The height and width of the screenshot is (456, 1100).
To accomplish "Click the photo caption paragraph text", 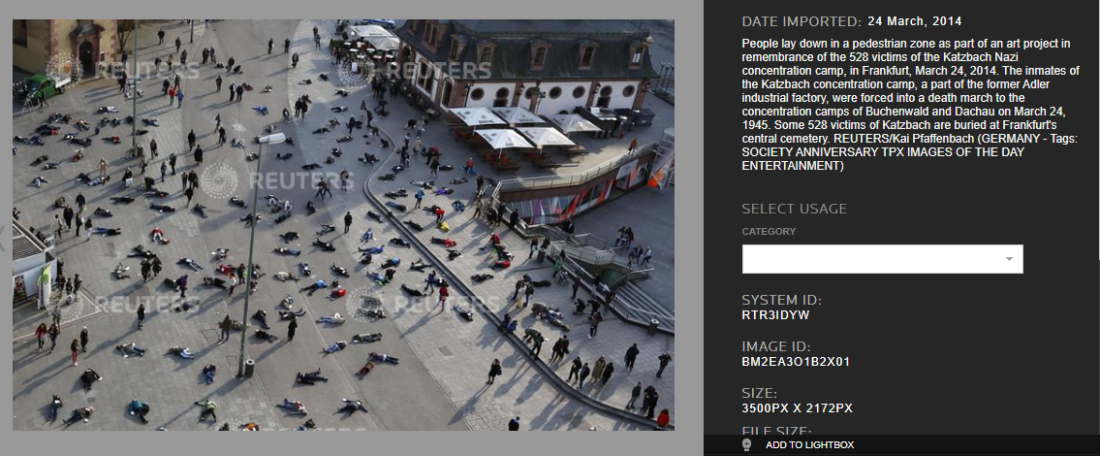I will [906, 105].
